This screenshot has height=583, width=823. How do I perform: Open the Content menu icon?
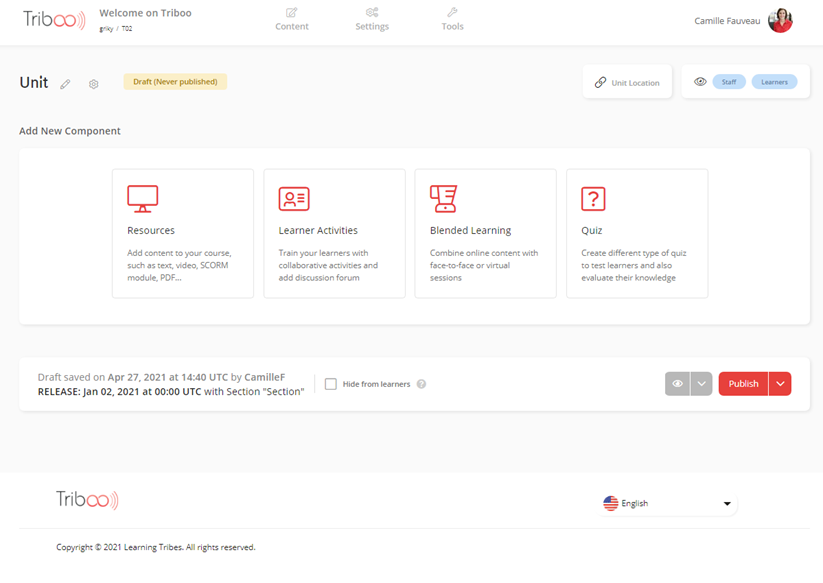pos(291,12)
